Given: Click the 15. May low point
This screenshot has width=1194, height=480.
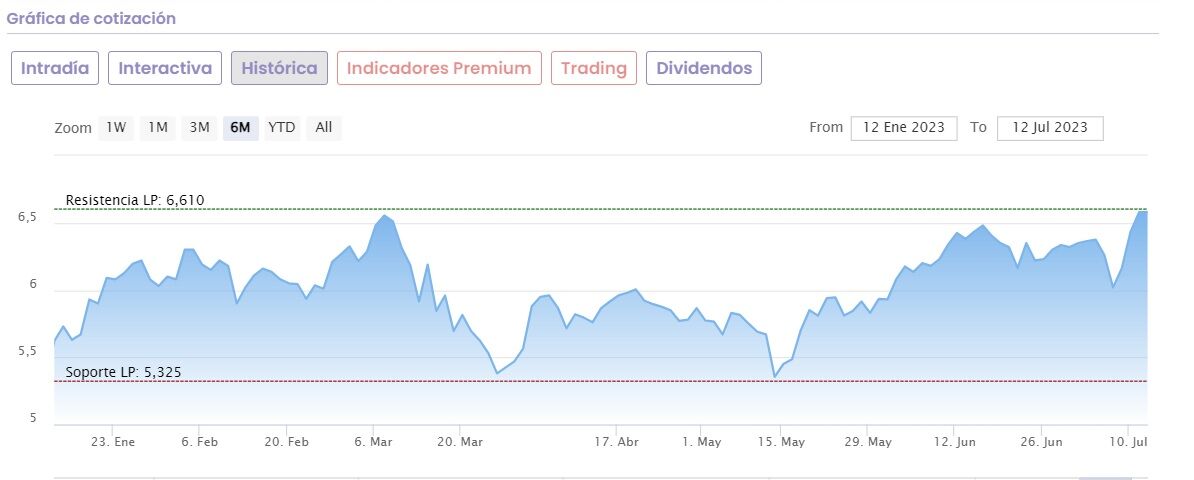Looking at the screenshot, I should 774,376.
